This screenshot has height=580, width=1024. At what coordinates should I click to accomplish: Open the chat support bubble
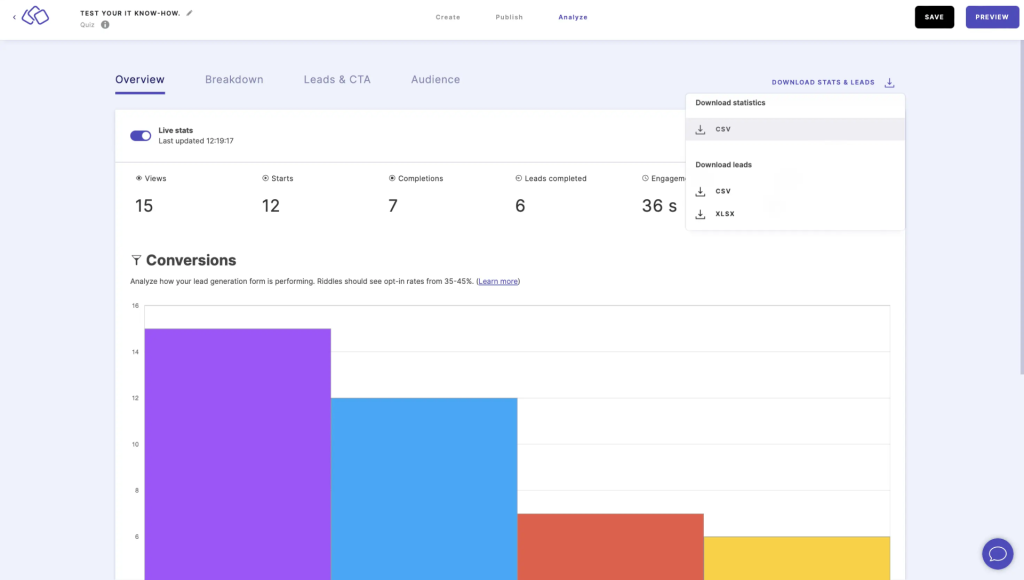997,553
